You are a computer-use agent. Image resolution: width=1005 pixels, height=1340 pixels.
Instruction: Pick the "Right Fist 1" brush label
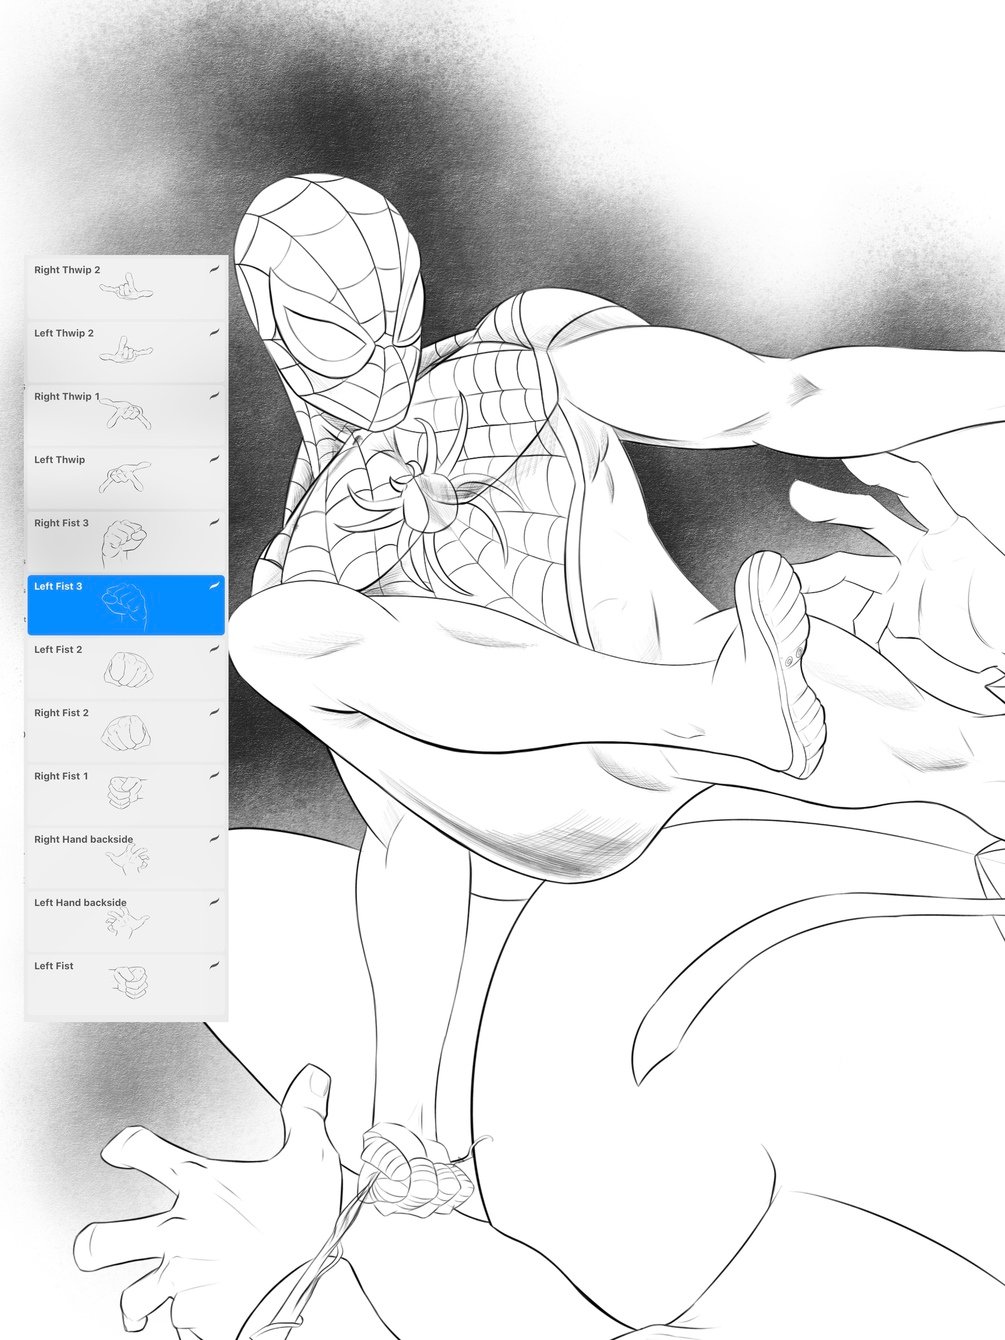pos(61,776)
